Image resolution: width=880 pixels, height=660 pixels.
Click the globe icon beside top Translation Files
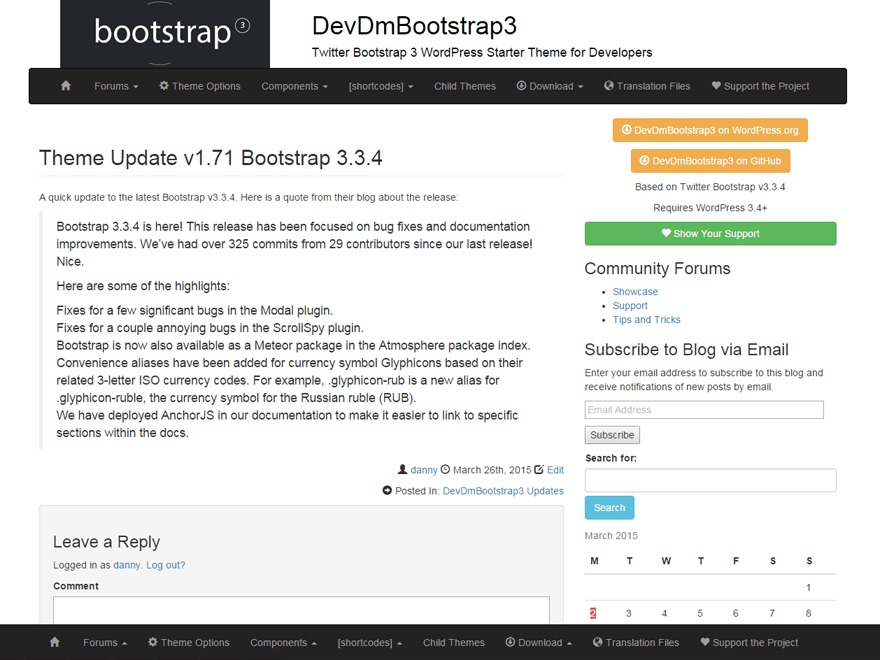[609, 85]
